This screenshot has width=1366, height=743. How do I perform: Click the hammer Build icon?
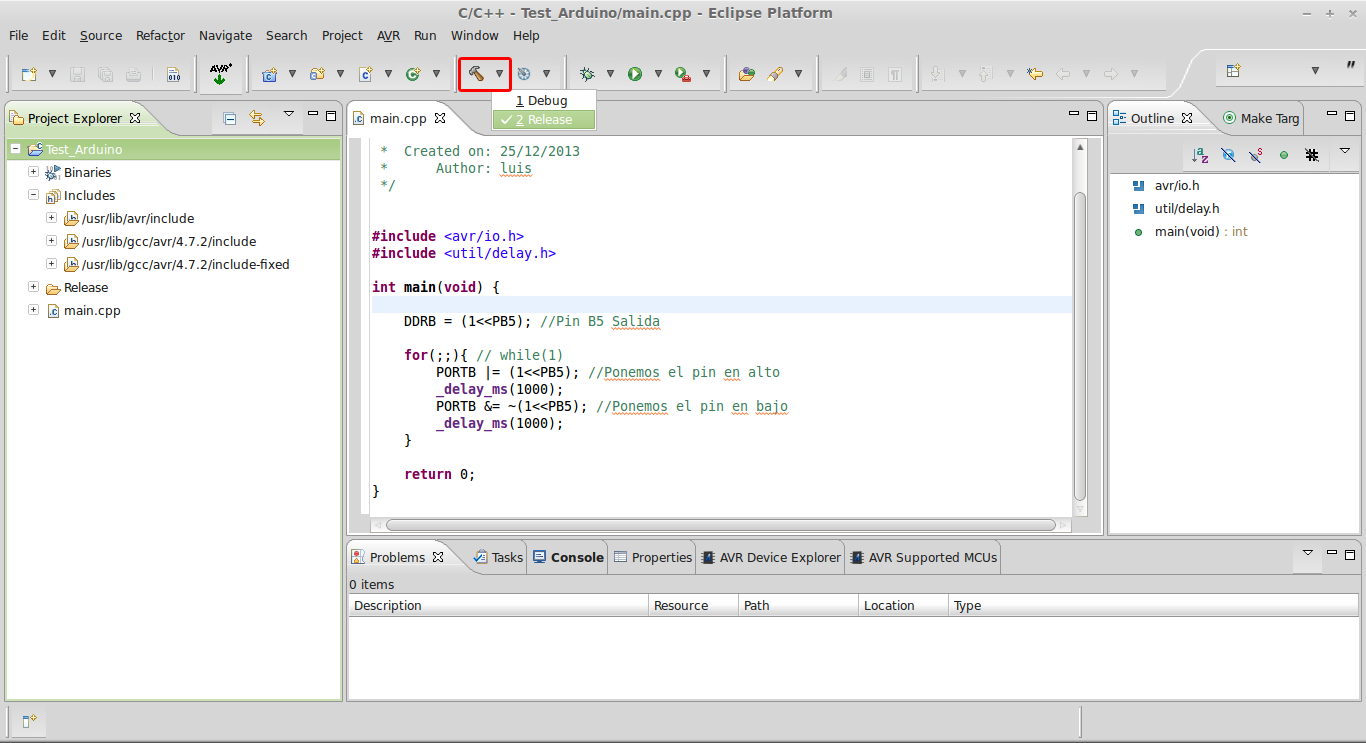coord(476,74)
